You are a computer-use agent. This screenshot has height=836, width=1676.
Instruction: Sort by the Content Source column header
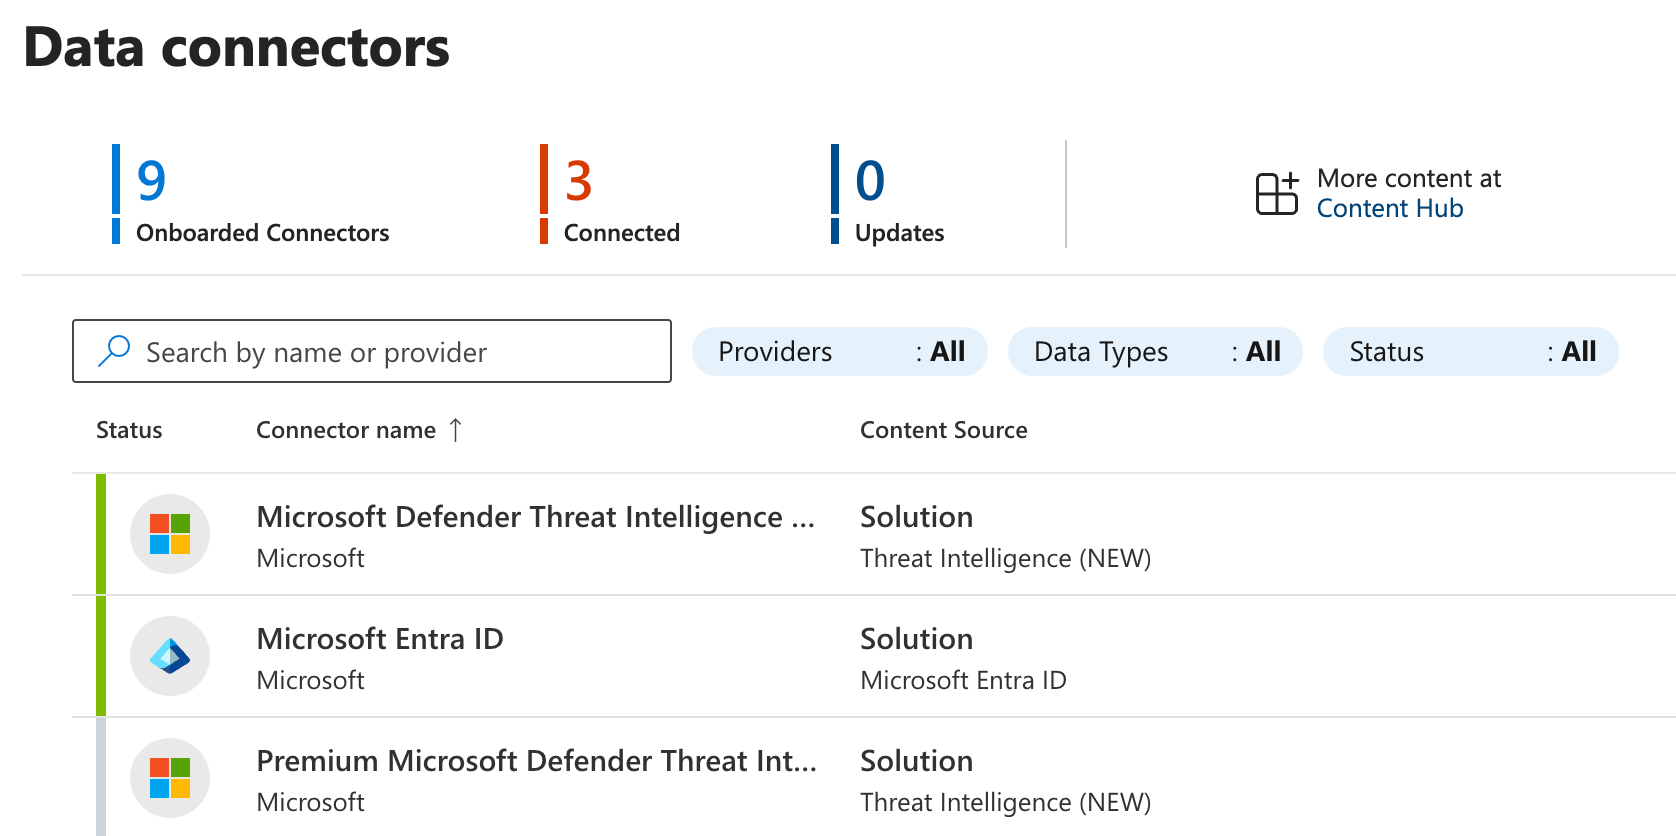(x=943, y=430)
